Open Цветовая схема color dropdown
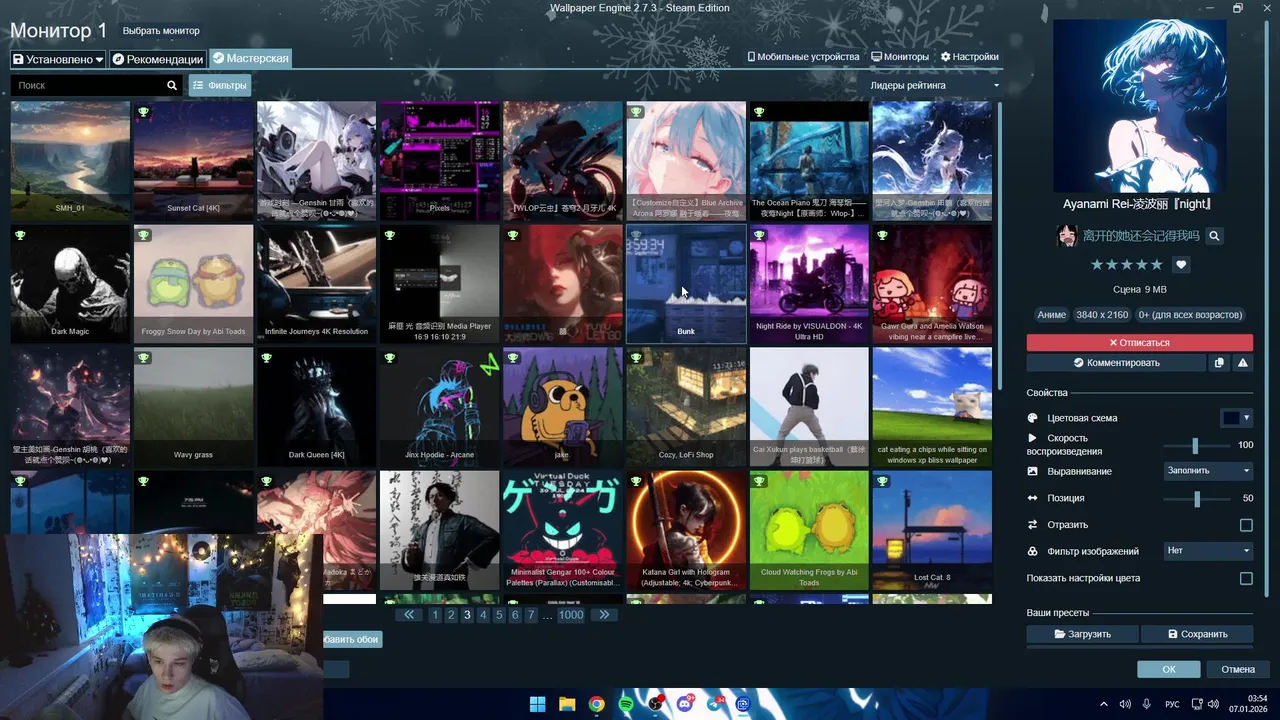The image size is (1280, 720). click(1237, 418)
